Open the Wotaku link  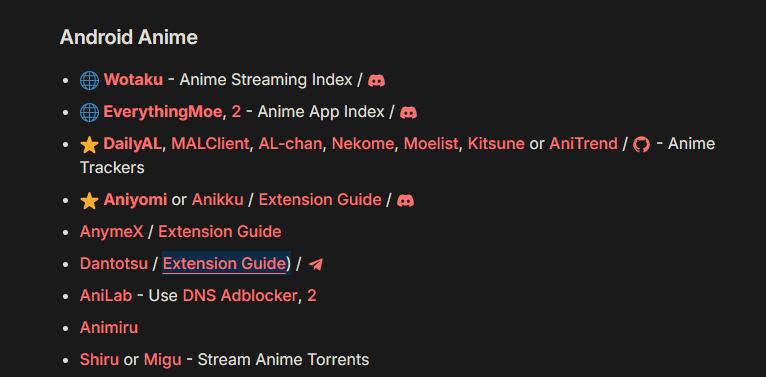coord(133,80)
